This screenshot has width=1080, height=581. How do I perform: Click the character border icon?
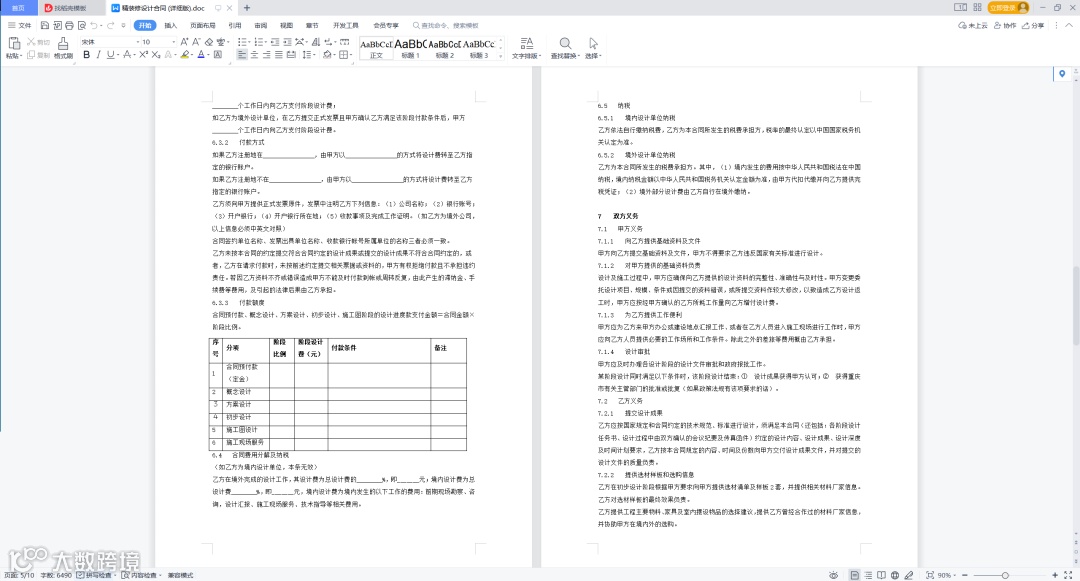(x=218, y=55)
